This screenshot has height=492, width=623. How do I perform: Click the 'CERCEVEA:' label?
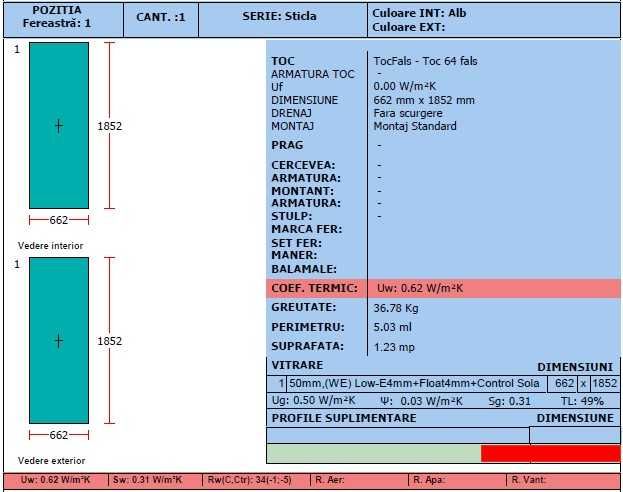click(x=303, y=165)
